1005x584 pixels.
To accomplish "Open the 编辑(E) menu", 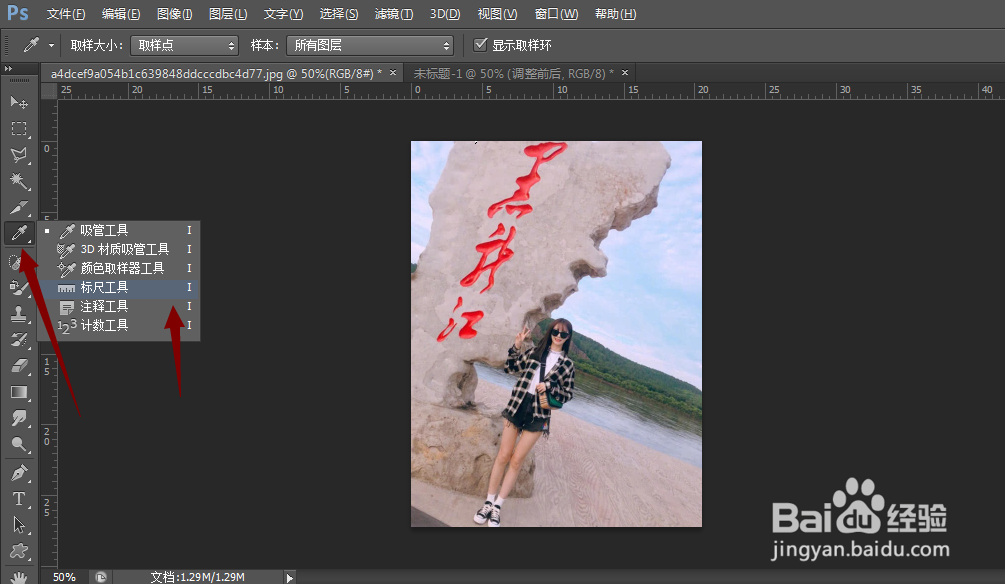I will (x=120, y=13).
